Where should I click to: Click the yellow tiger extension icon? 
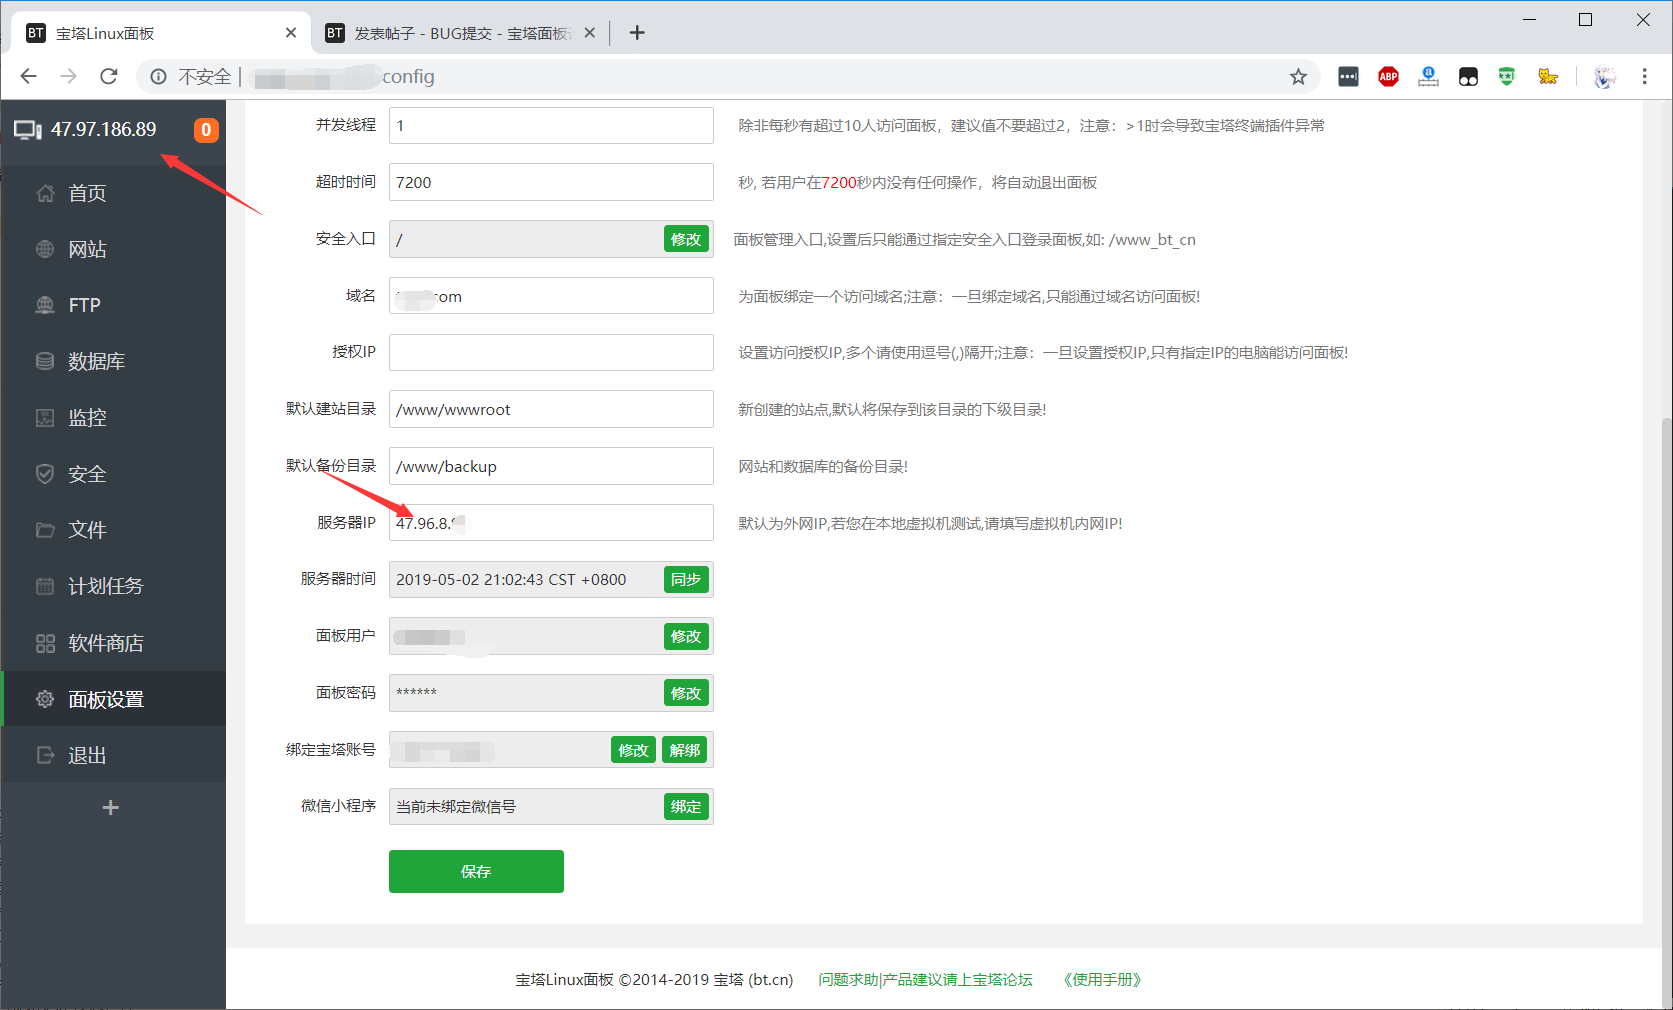point(1548,77)
